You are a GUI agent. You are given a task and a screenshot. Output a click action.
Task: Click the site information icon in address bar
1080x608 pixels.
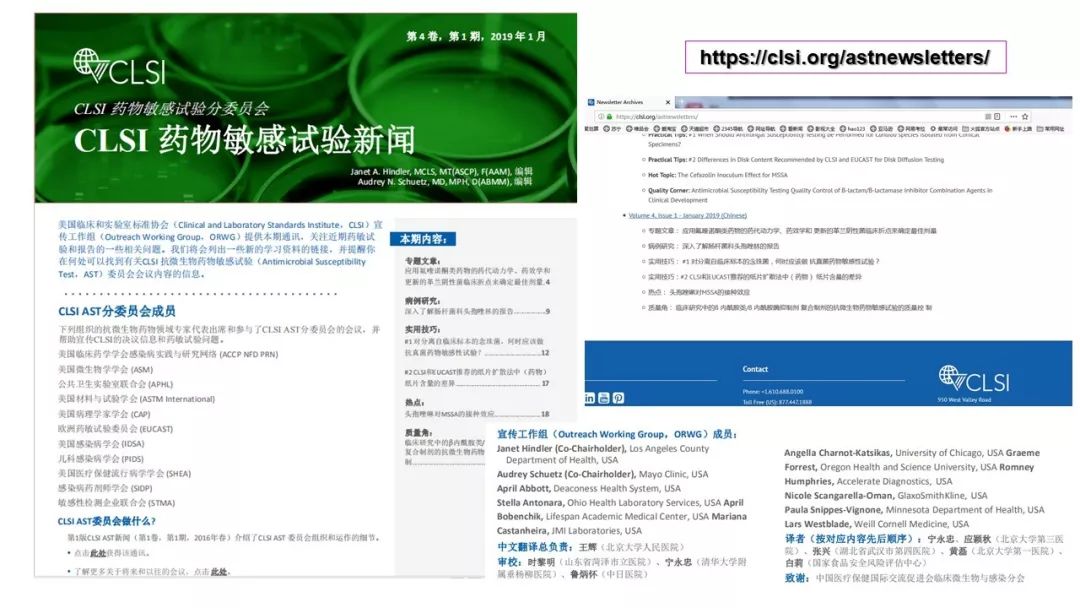(601, 116)
